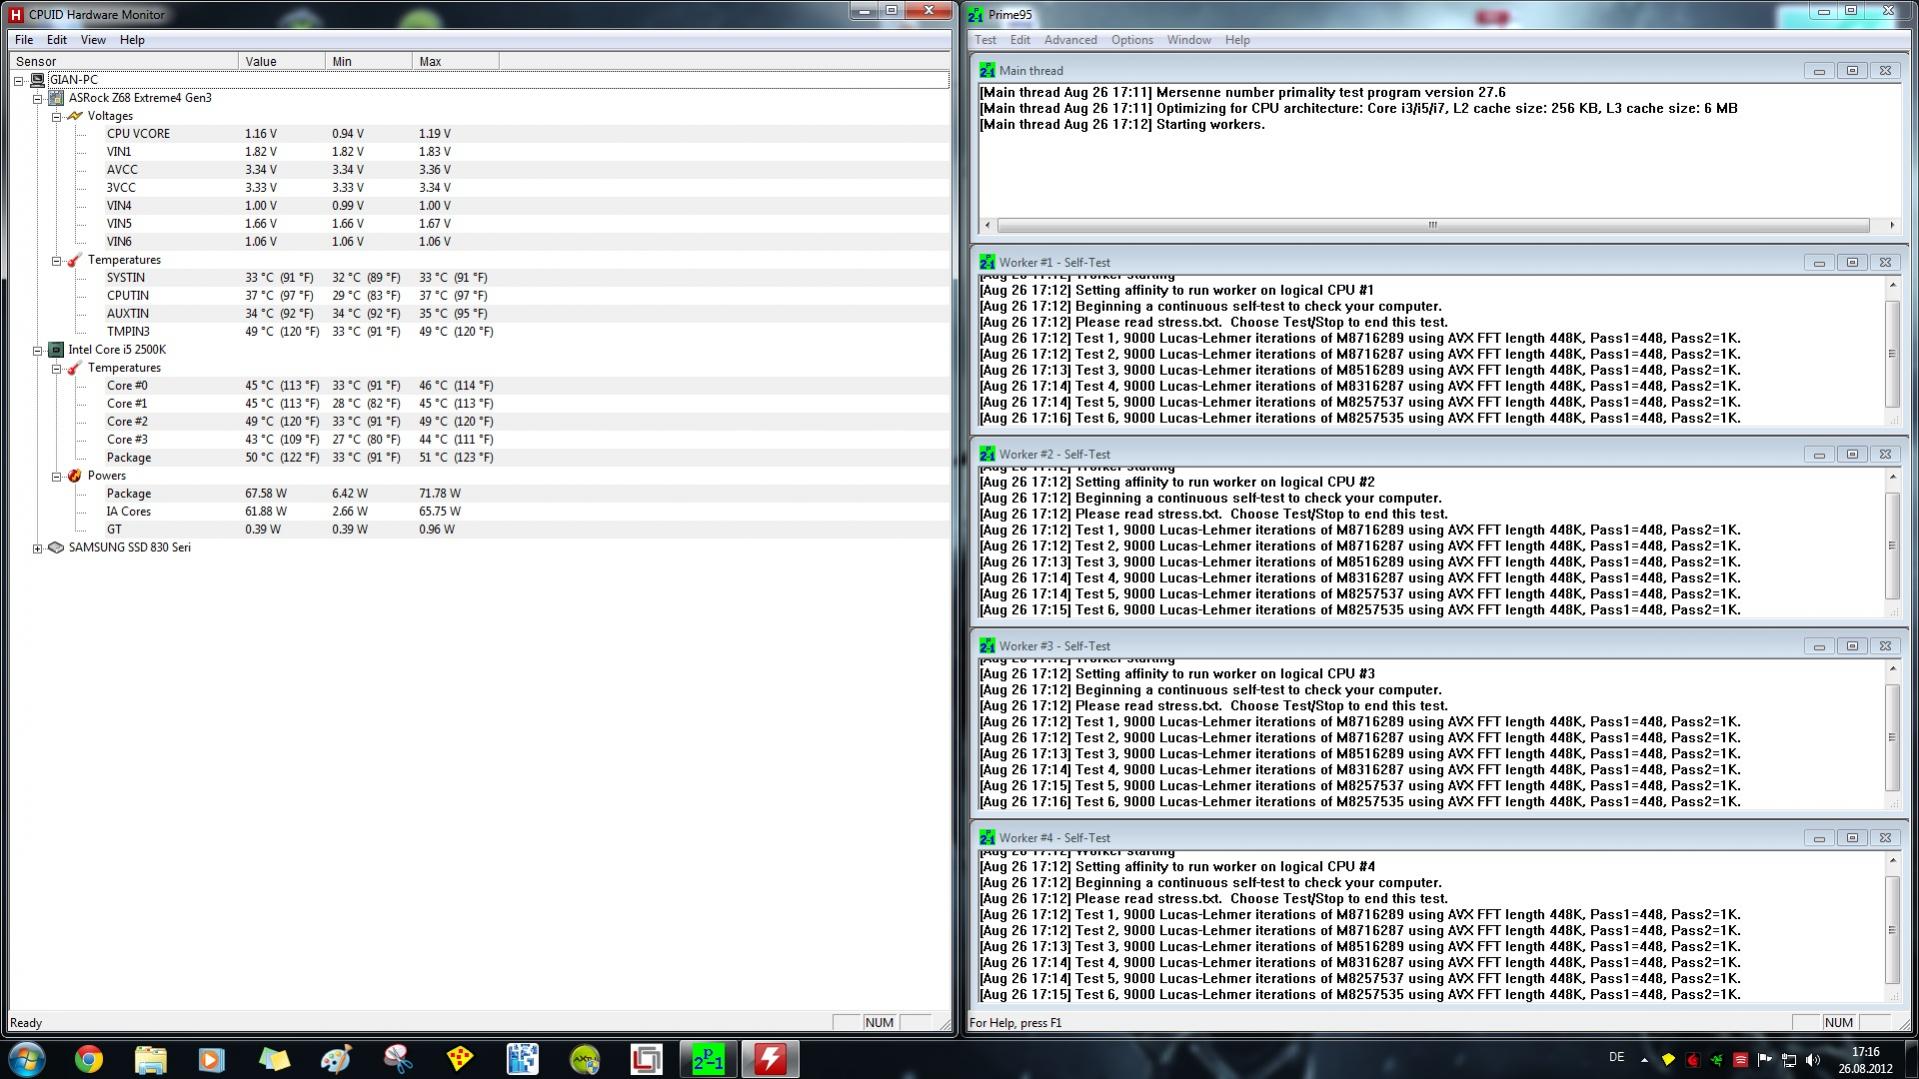Collapse ASRock Z68 Extreme4 Gen3 node
The image size is (1919, 1079).
click(38, 98)
